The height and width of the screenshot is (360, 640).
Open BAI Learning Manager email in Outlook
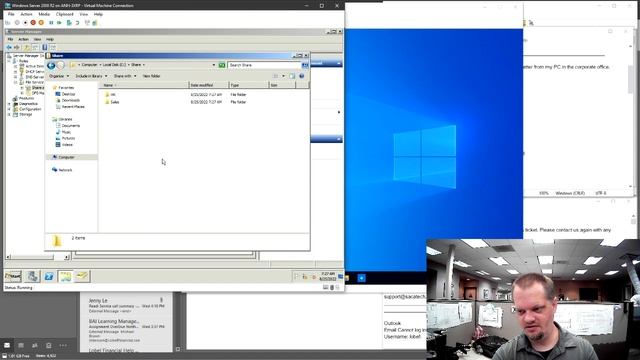[126, 330]
